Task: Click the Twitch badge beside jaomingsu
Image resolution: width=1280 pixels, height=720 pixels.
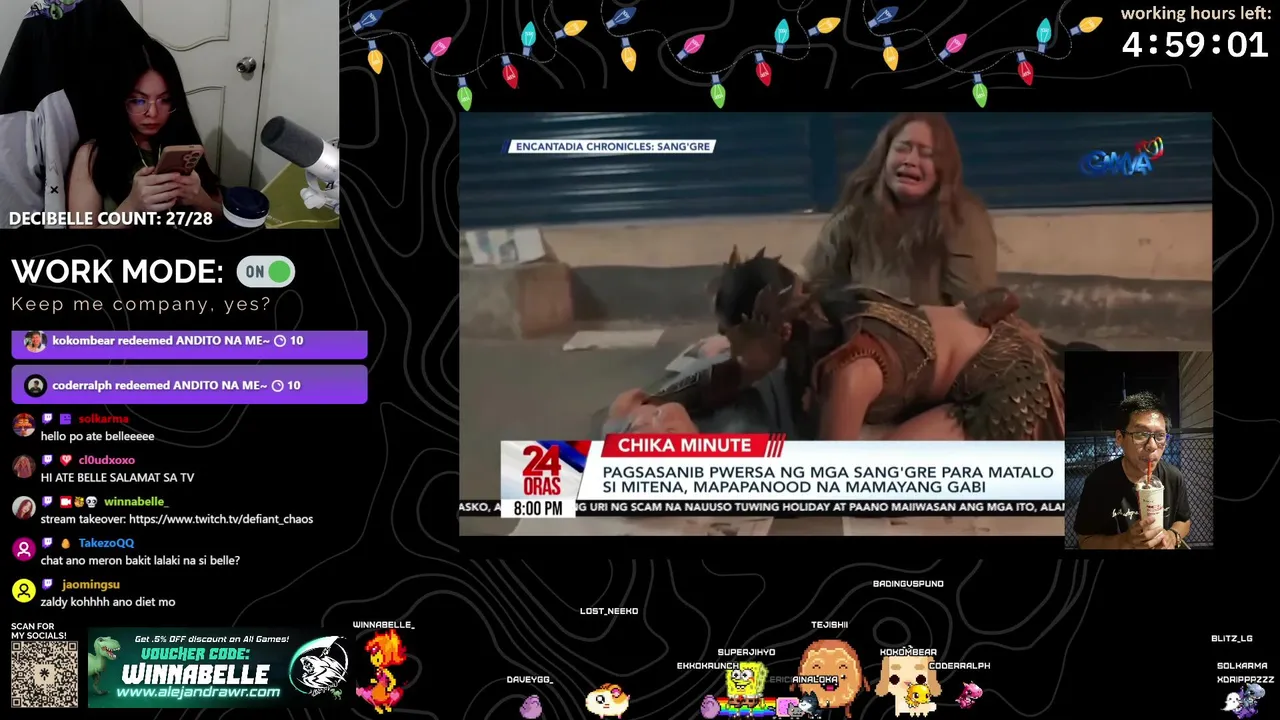Action: pyautogui.click(x=47, y=584)
